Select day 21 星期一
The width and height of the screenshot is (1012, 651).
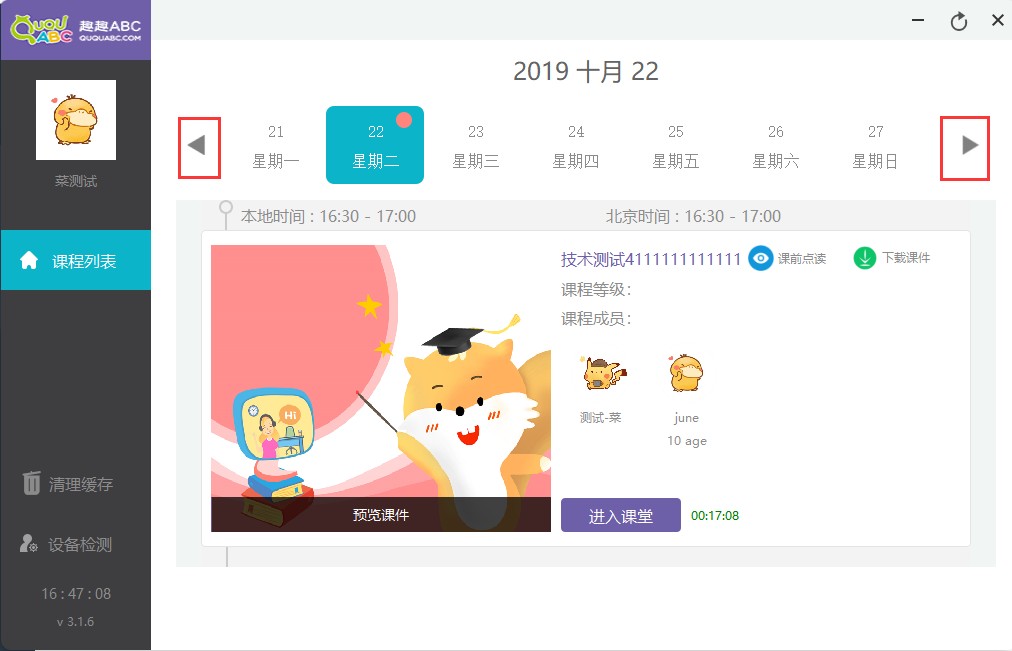coord(276,146)
